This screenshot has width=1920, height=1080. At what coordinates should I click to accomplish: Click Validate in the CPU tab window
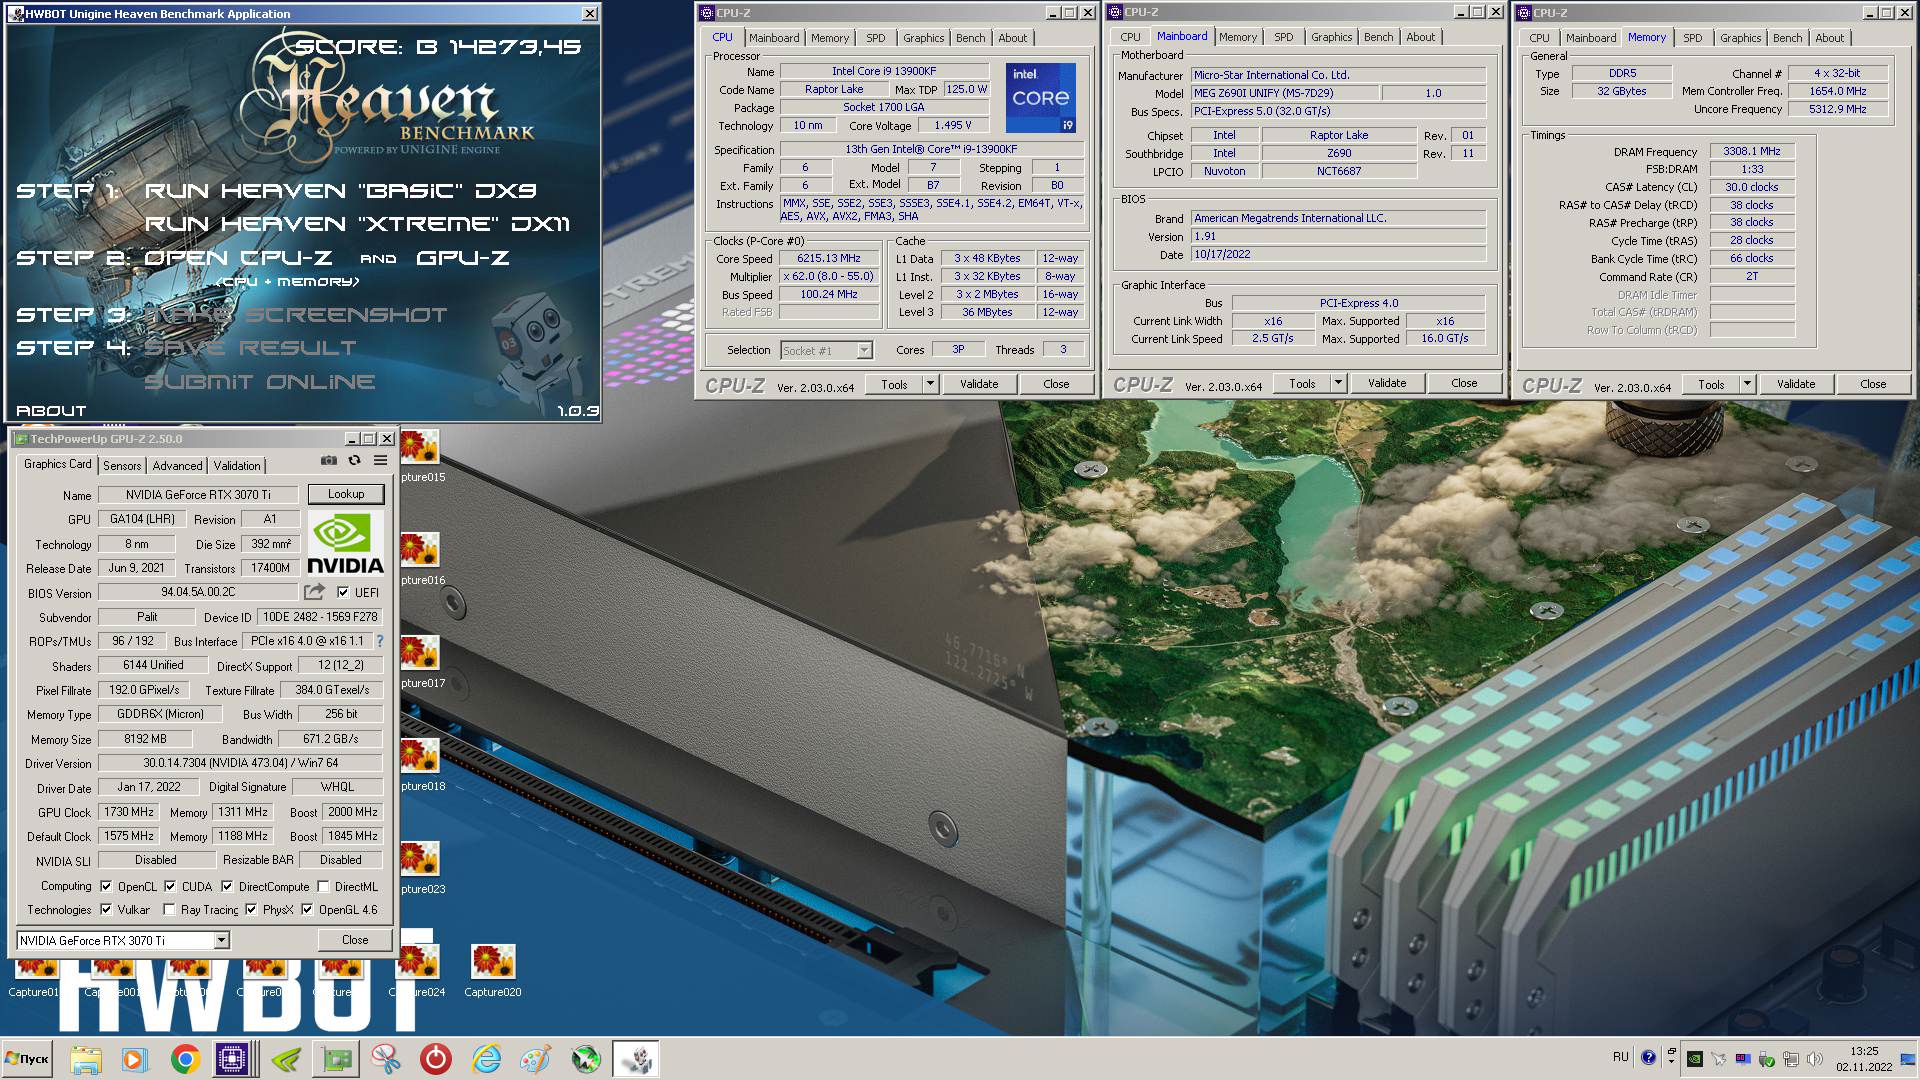pos(979,383)
